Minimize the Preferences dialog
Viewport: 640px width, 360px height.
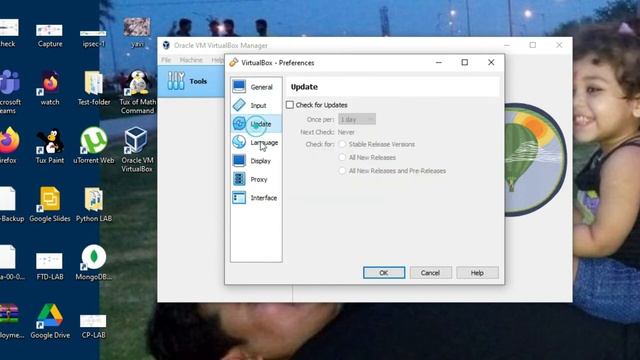[439, 62]
